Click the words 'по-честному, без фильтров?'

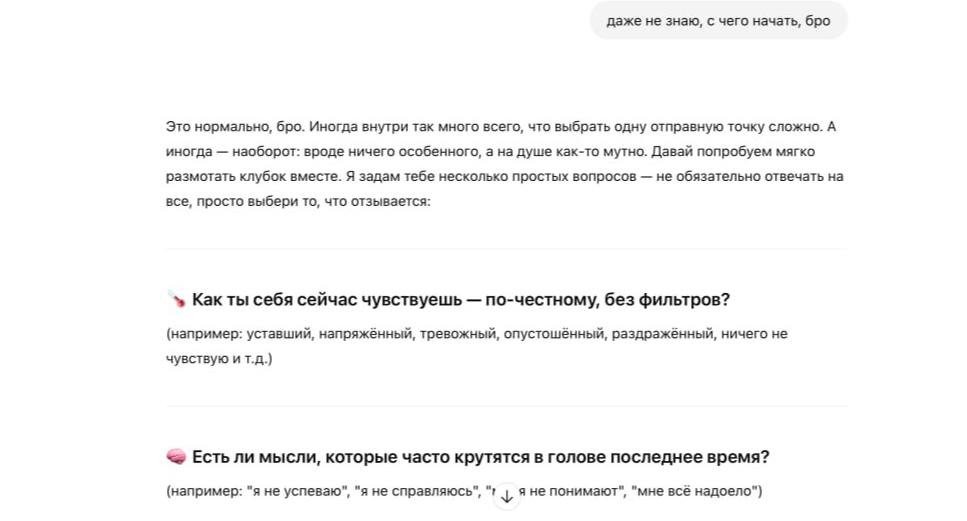(607, 300)
